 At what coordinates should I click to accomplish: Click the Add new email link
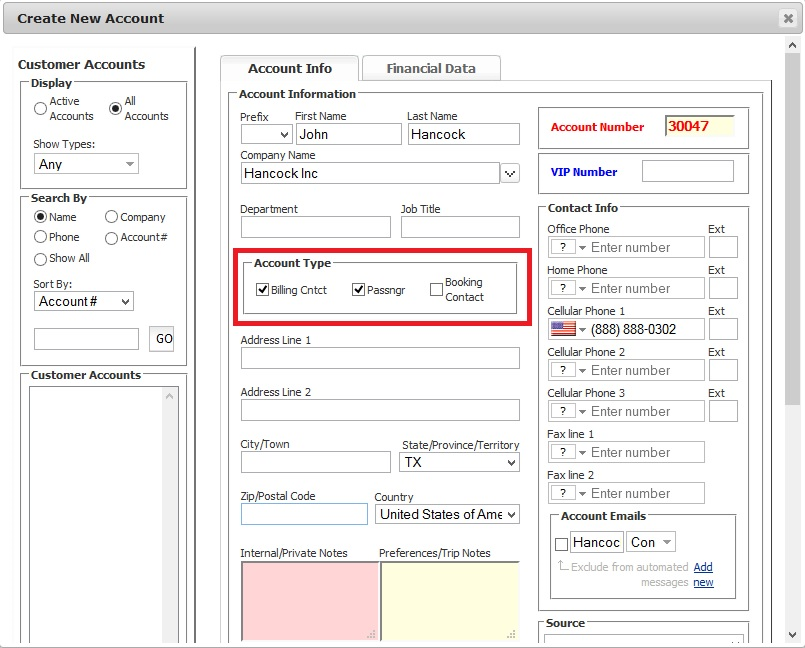tap(703, 575)
